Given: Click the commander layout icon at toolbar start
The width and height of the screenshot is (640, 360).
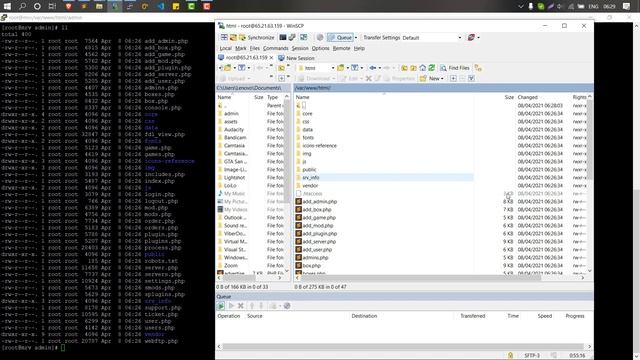Looking at the screenshot, I should pyautogui.click(x=224, y=38).
